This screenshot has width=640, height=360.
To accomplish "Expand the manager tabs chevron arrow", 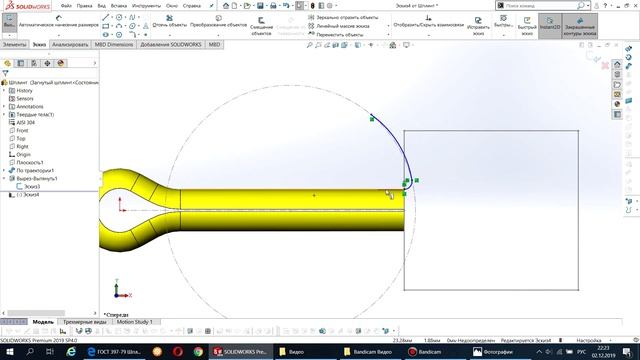I will click(x=95, y=63).
